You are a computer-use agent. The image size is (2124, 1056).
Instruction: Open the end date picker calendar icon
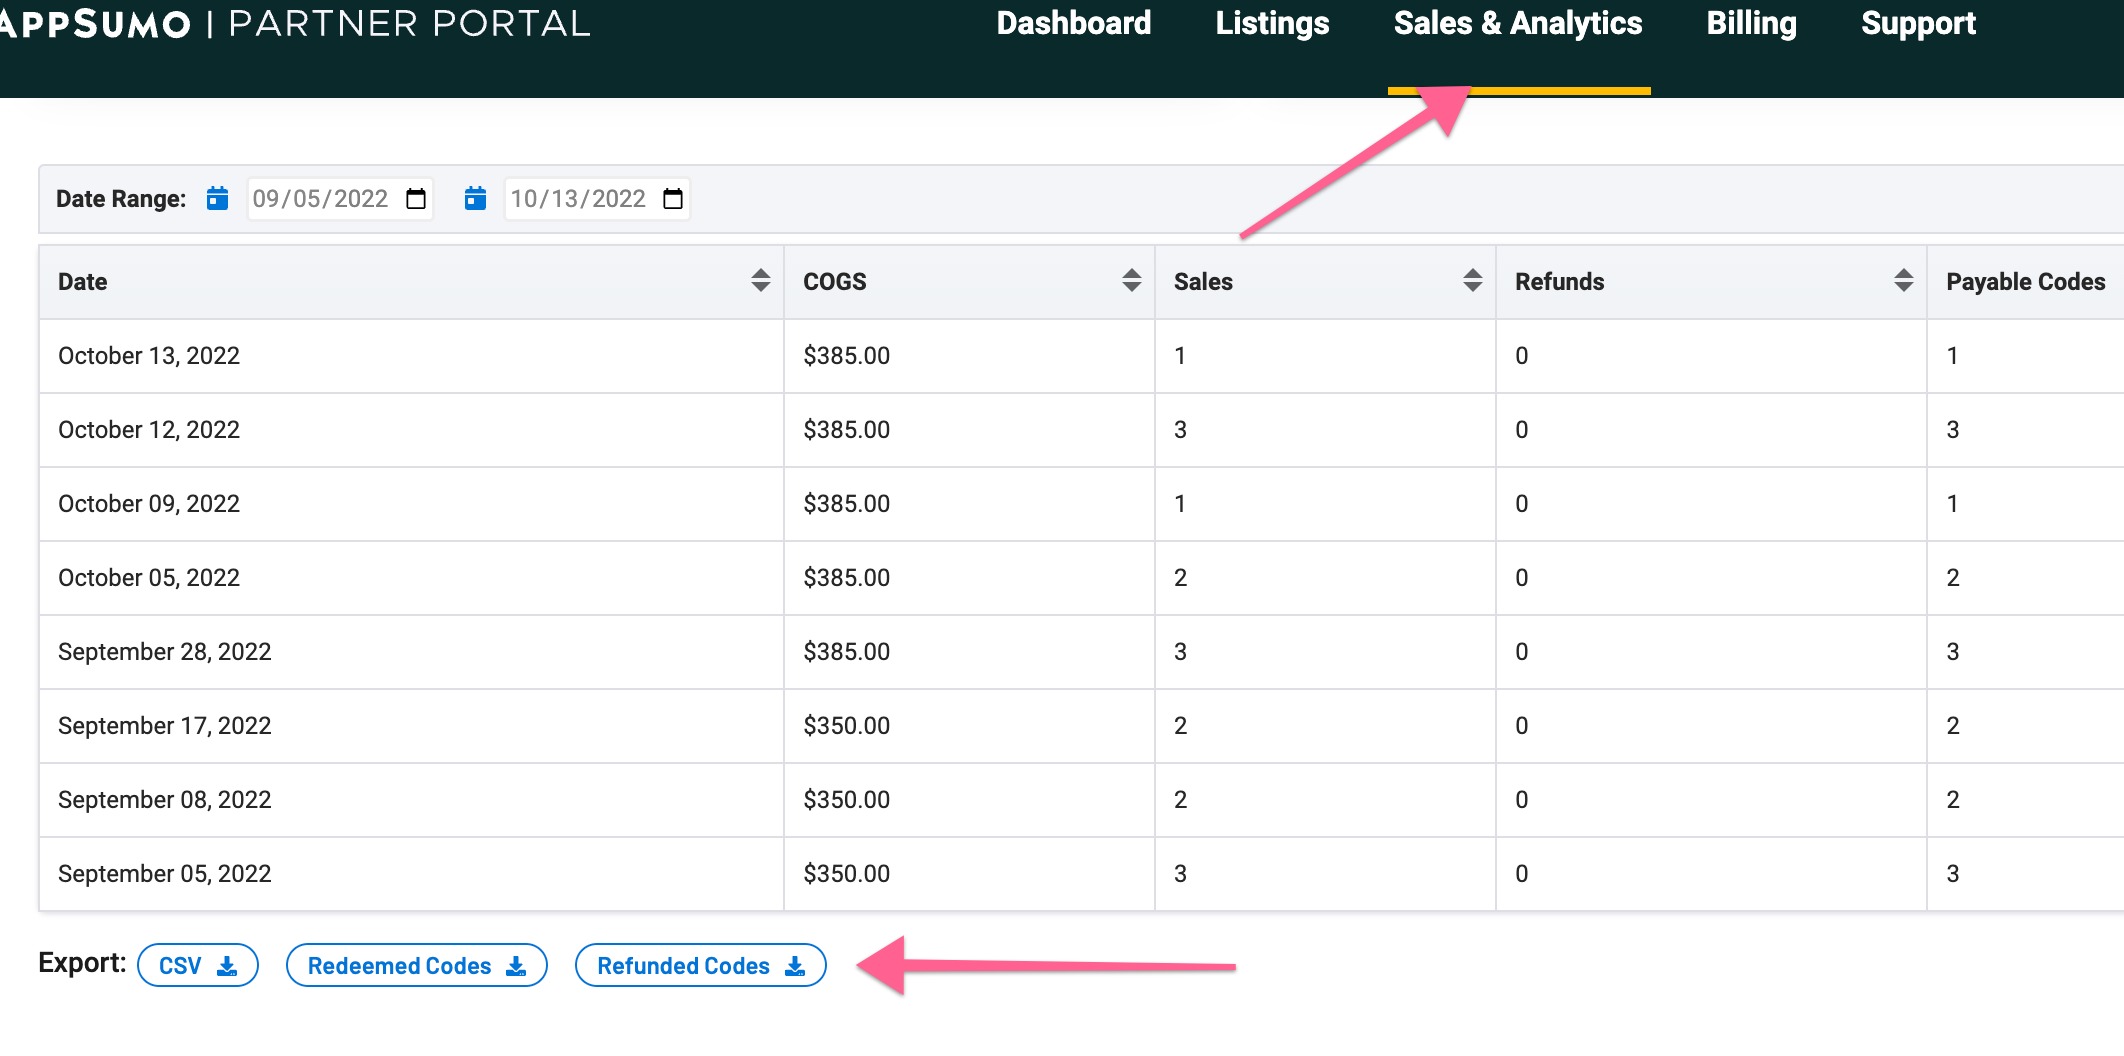point(673,199)
